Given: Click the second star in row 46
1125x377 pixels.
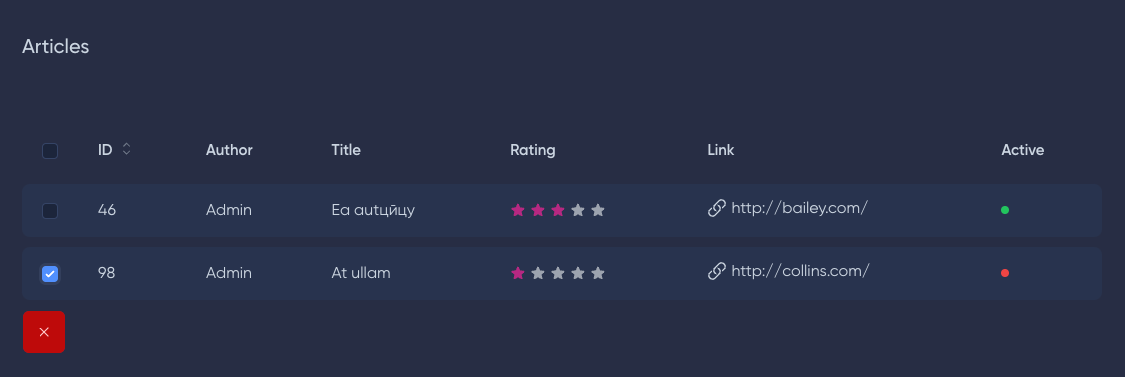Looking at the screenshot, I should [x=538, y=210].
